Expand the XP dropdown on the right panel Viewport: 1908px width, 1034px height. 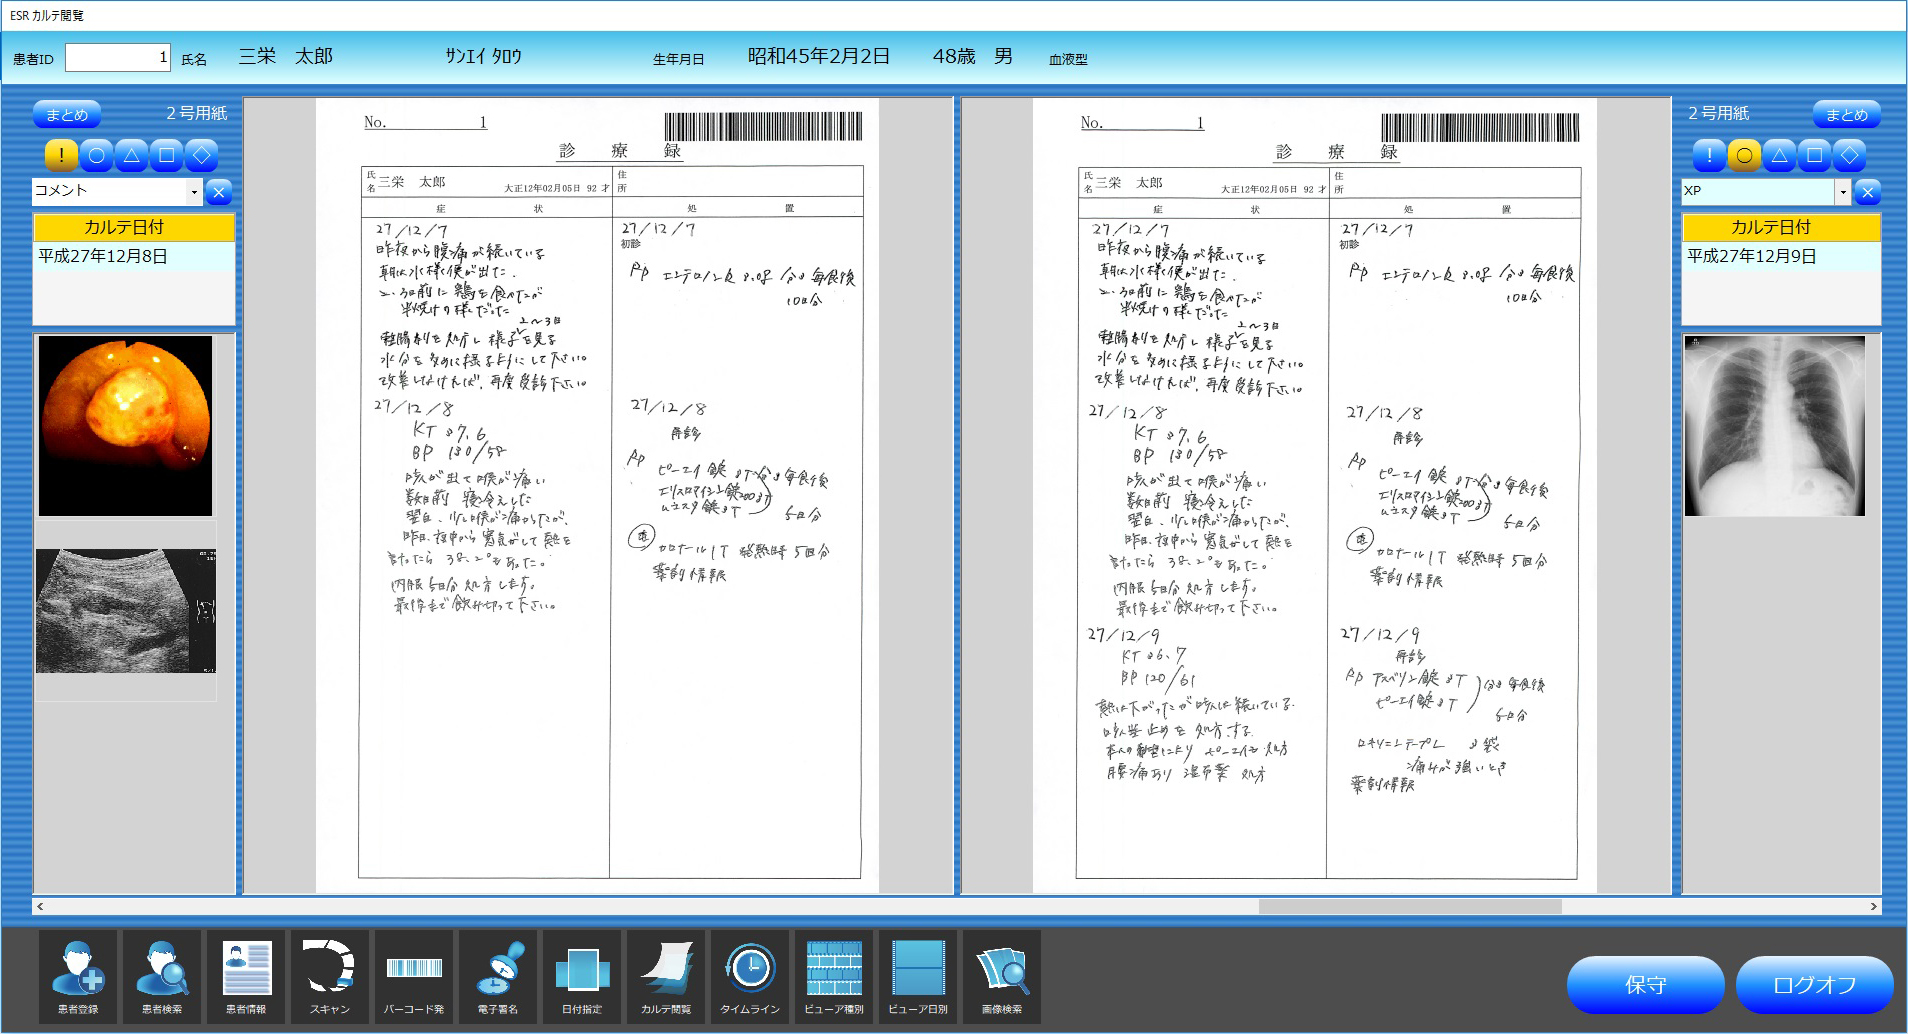point(1842,191)
